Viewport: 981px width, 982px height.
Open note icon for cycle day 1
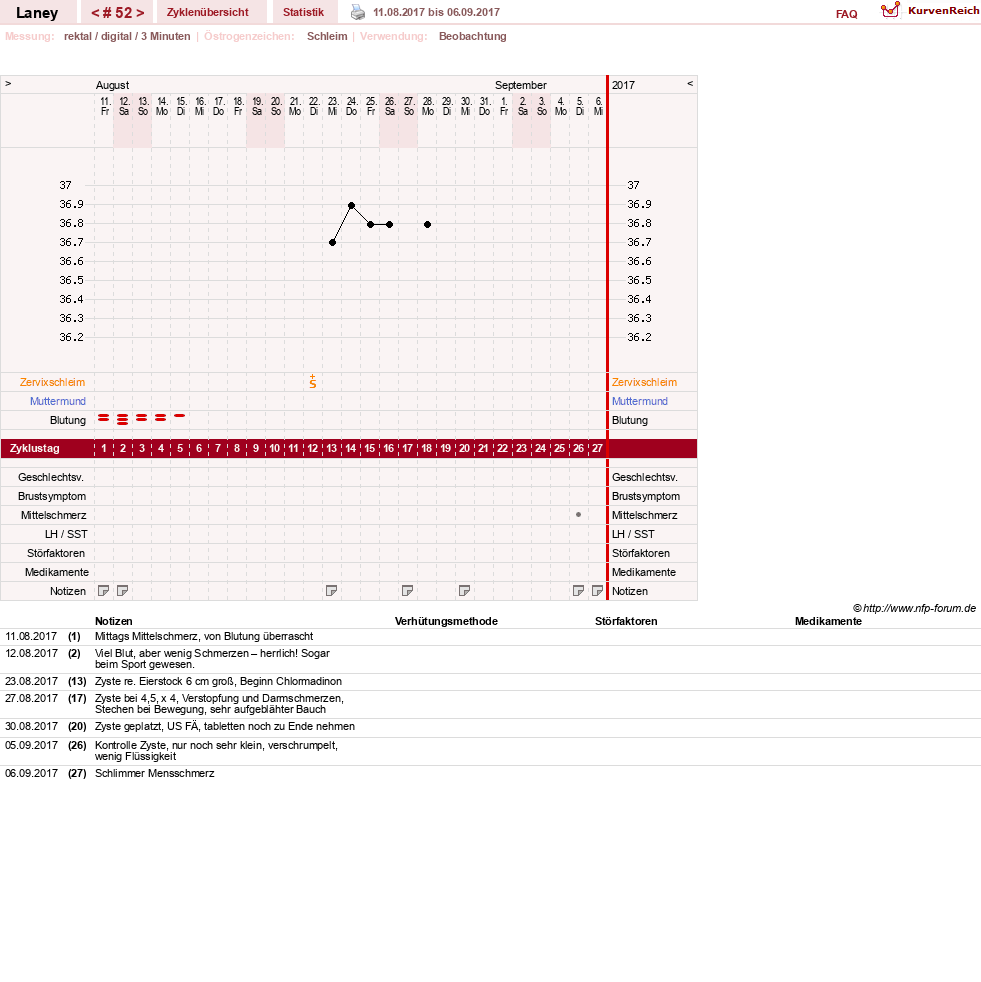click(104, 591)
